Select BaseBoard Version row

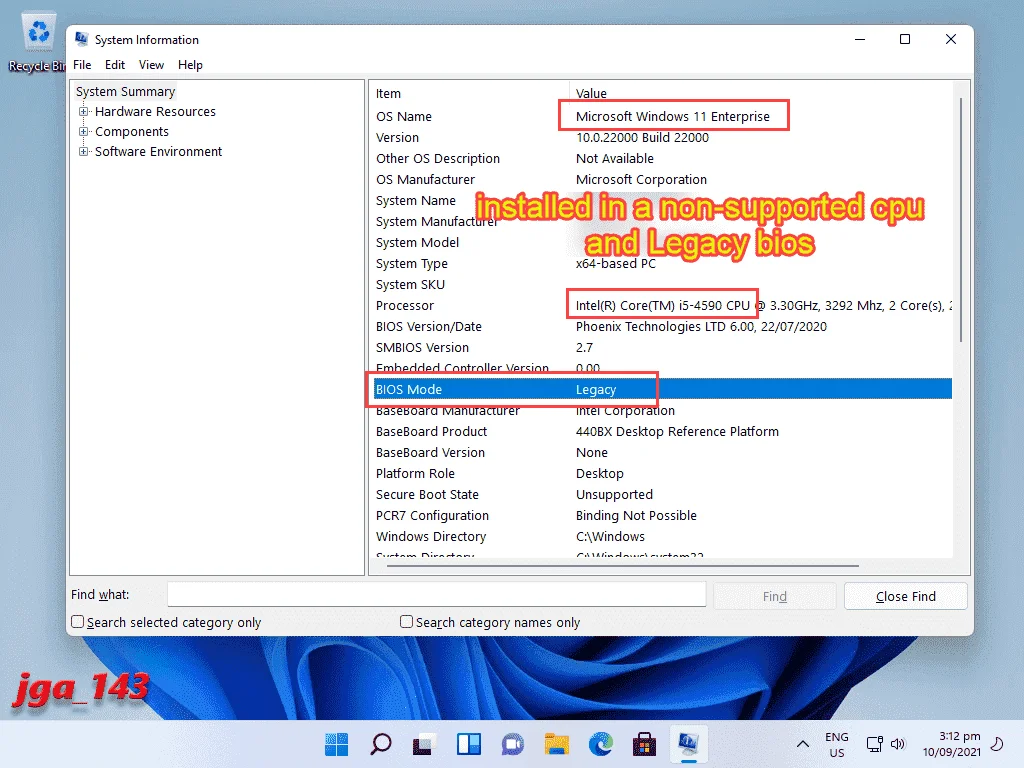coord(661,453)
